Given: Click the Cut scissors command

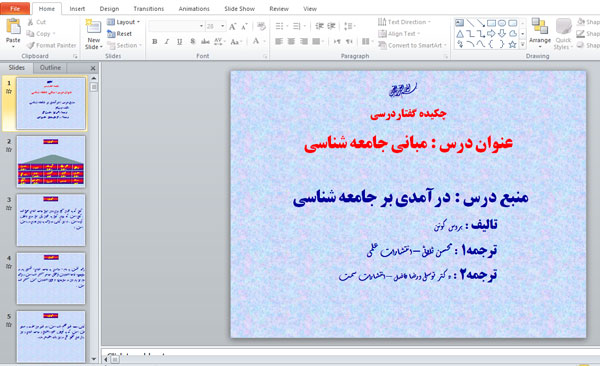Looking at the screenshot, I should click(37, 22).
